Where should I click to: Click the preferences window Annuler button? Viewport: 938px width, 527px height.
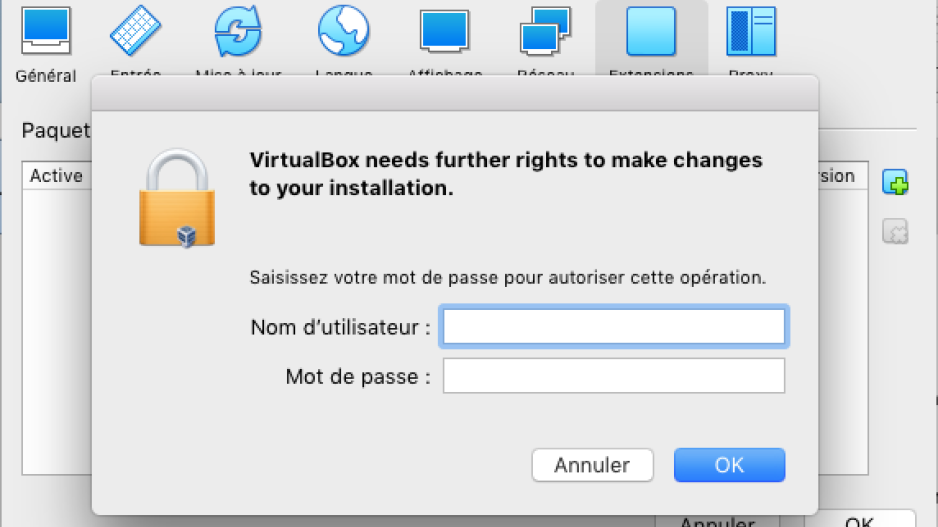pos(717,520)
